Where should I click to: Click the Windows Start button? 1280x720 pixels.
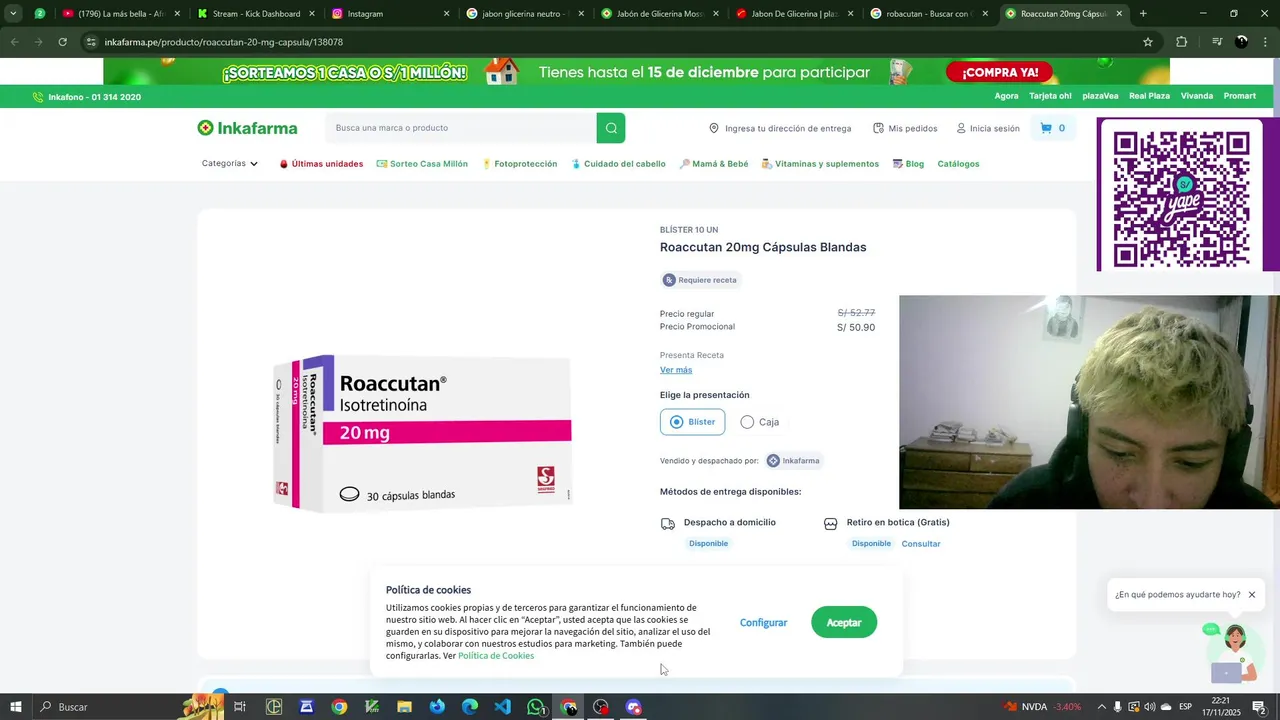click(16, 707)
